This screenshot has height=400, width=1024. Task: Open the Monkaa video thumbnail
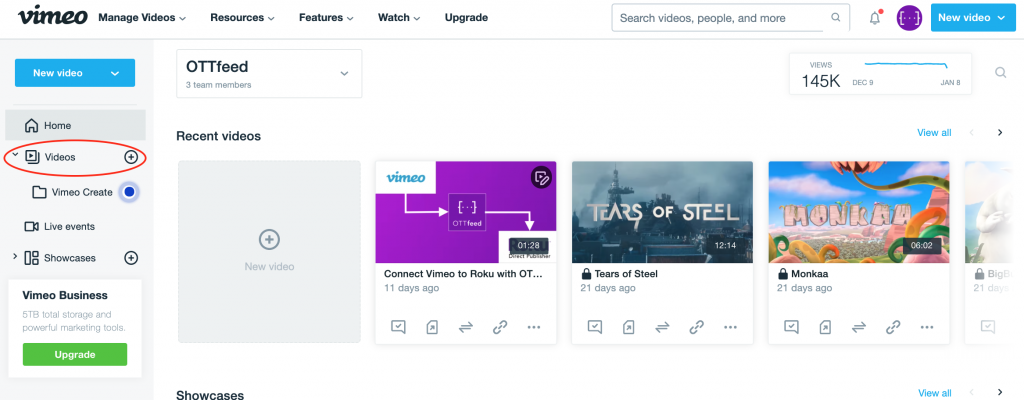pos(858,211)
